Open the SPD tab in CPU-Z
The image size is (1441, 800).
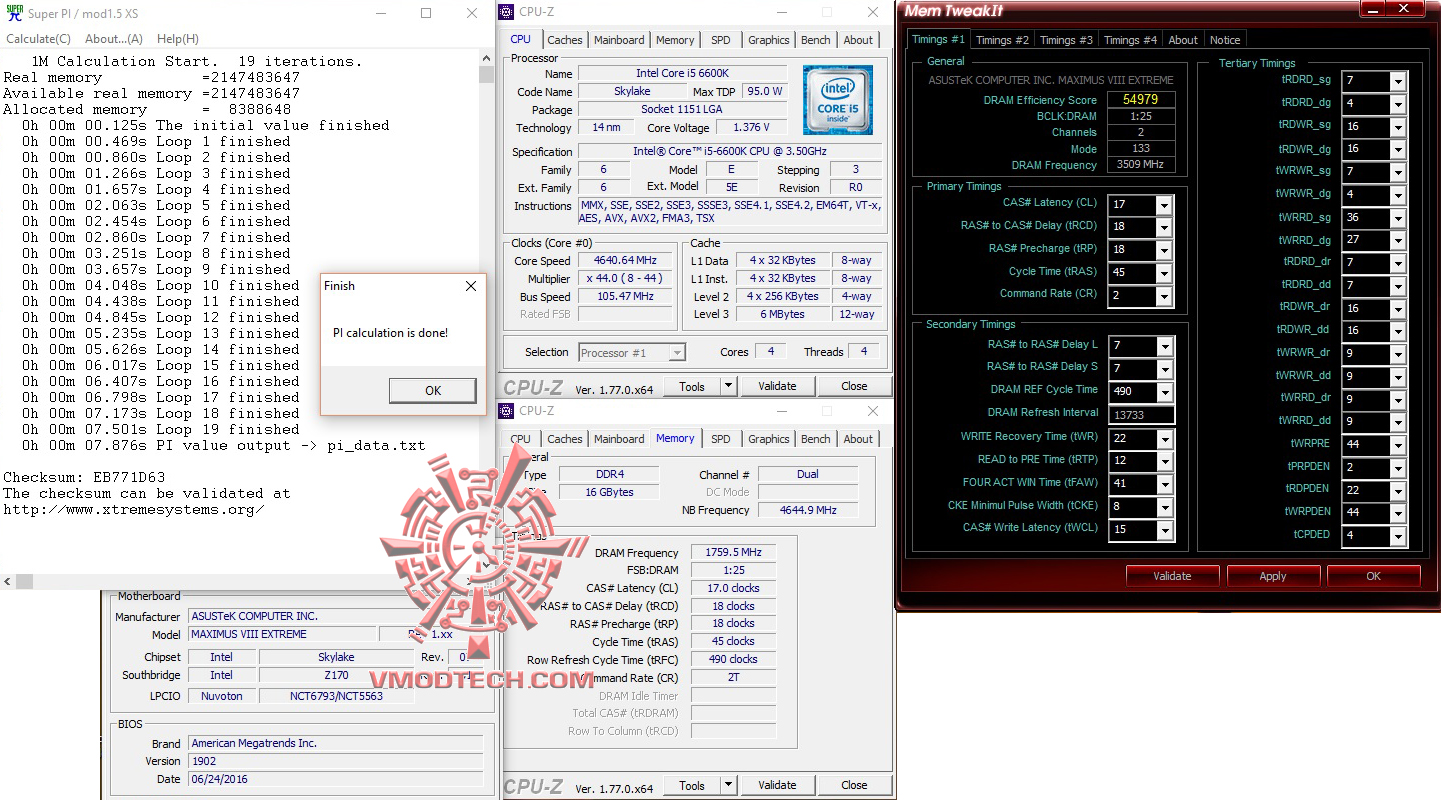[x=720, y=39]
